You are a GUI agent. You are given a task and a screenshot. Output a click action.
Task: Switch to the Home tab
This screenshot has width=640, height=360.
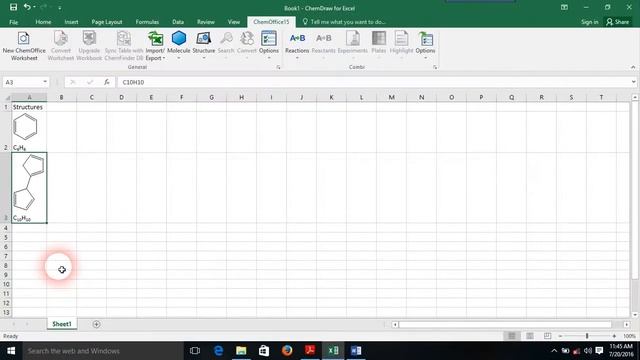point(43,22)
